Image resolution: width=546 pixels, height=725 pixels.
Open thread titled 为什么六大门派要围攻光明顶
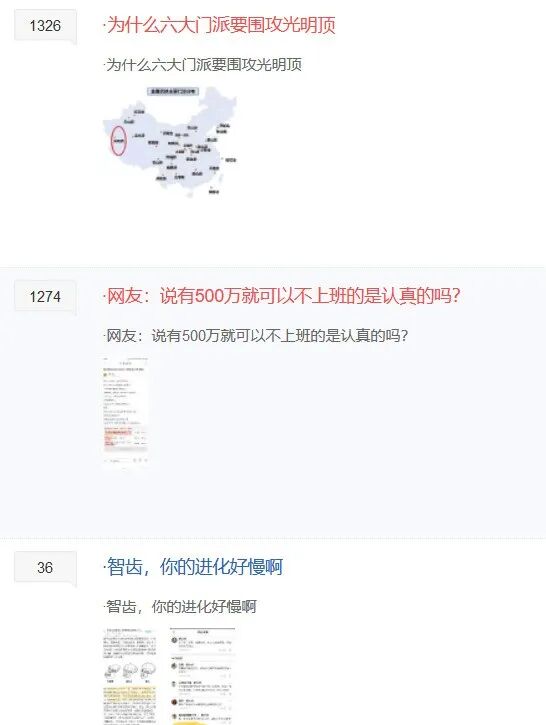coord(221,25)
